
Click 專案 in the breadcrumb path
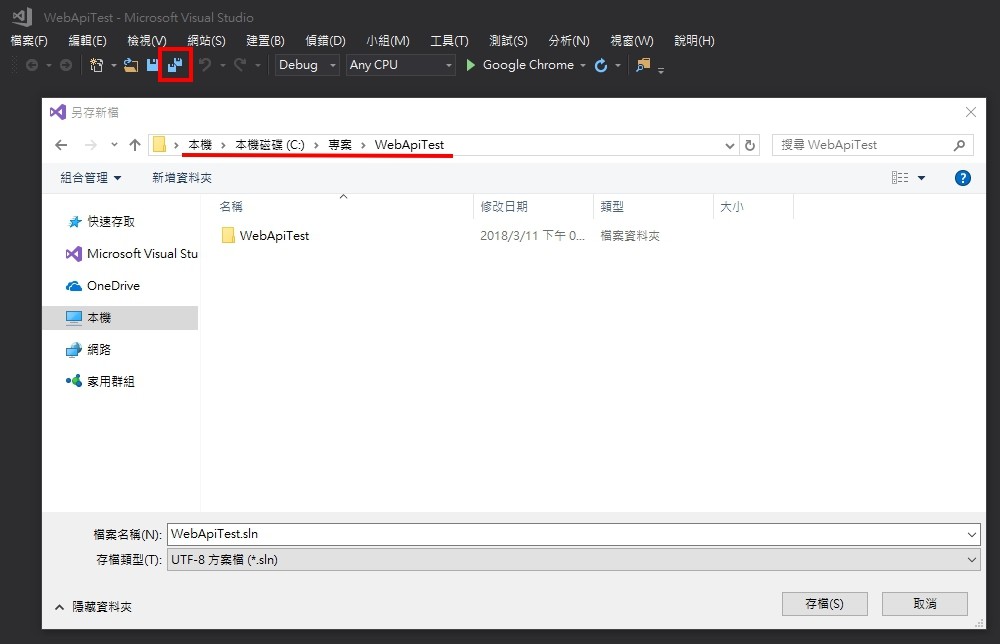(340, 145)
